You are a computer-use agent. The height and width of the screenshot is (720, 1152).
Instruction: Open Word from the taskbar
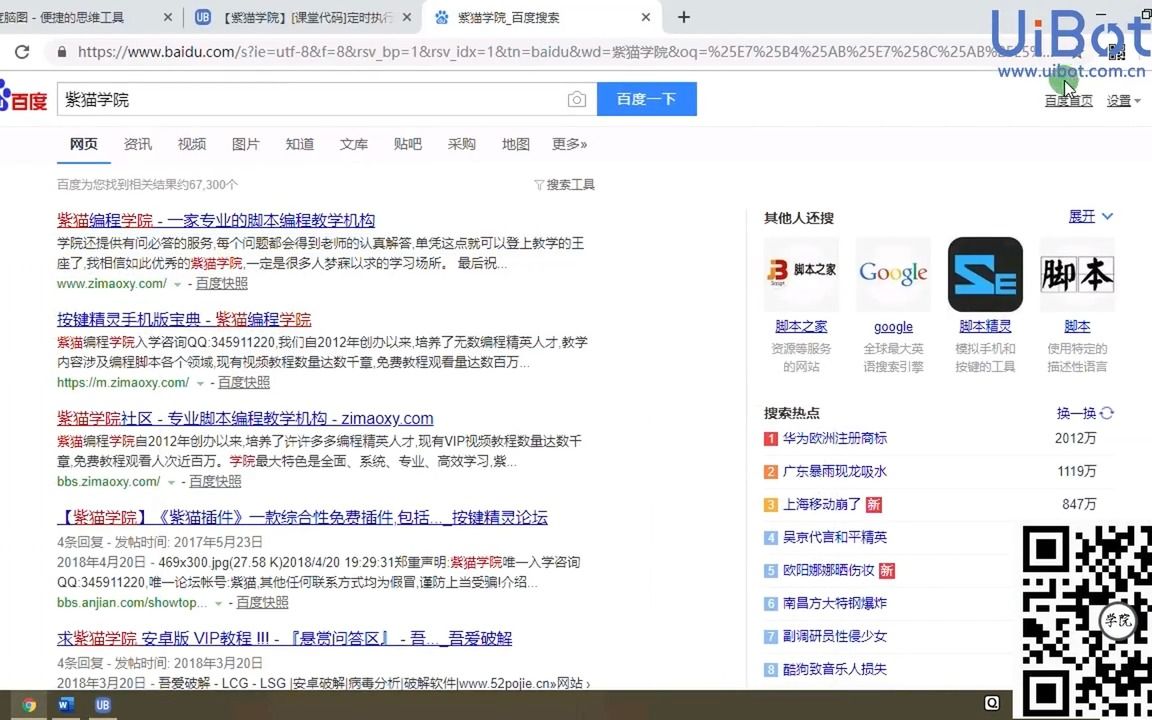tap(65, 705)
